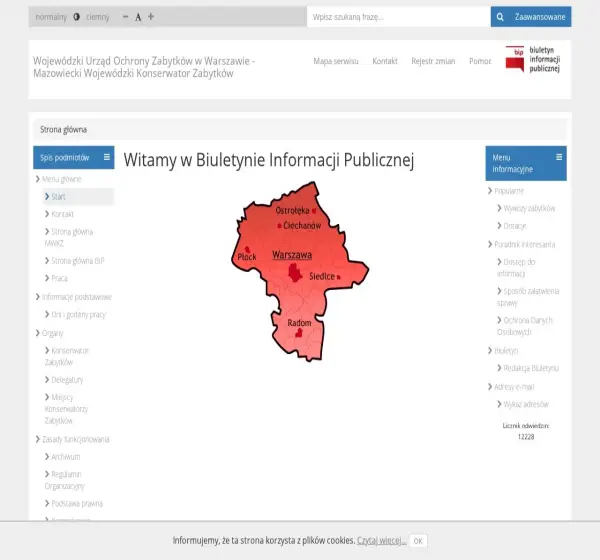Toggle the Spis podmiotów hamburger icon
Screen dimensions: 600x560
pyautogui.click(x=107, y=157)
